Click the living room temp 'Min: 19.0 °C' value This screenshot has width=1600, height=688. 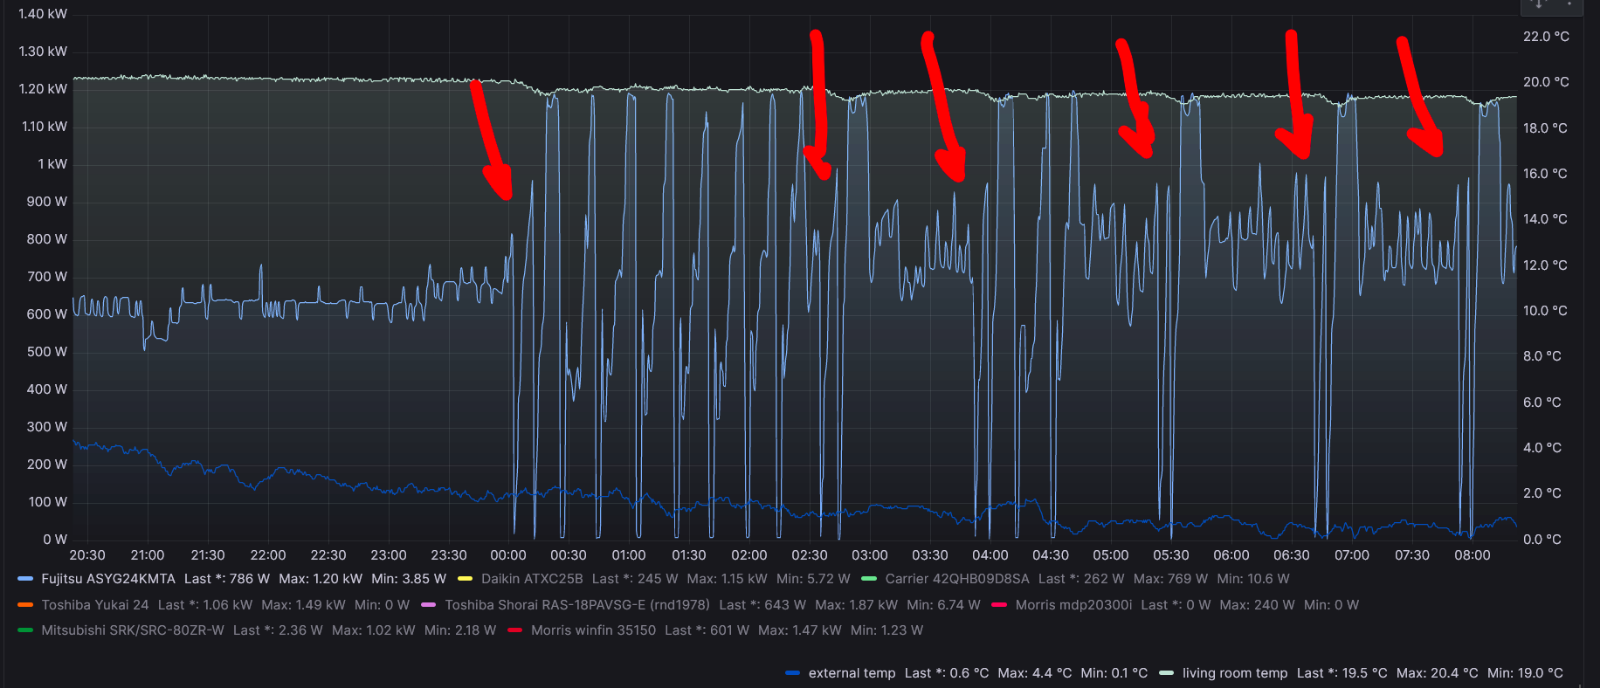1525,673
